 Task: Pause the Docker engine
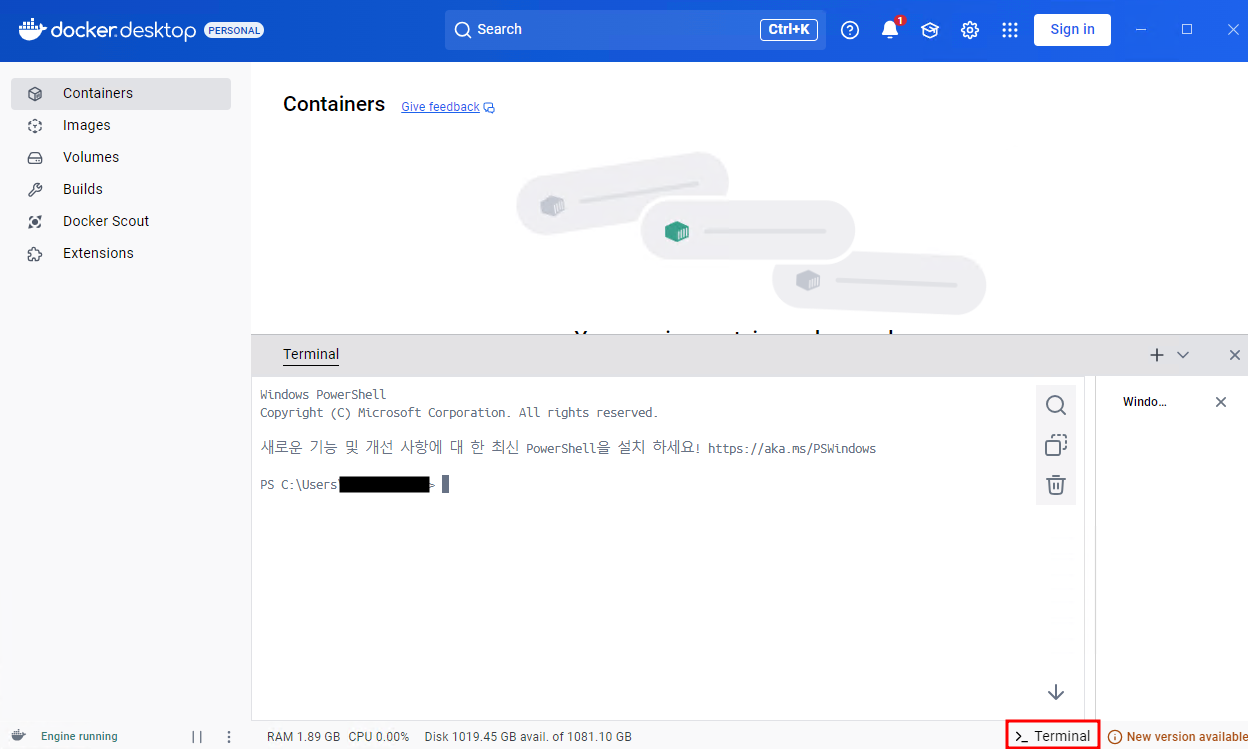click(197, 737)
